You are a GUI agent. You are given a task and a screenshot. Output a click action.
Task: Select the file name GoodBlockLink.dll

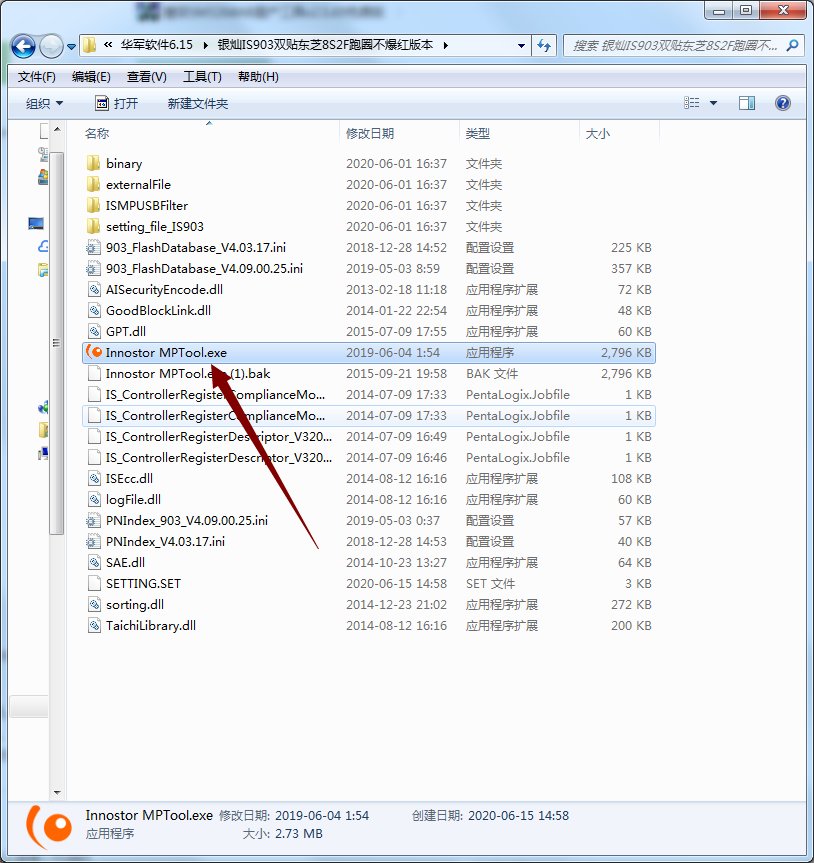(159, 310)
